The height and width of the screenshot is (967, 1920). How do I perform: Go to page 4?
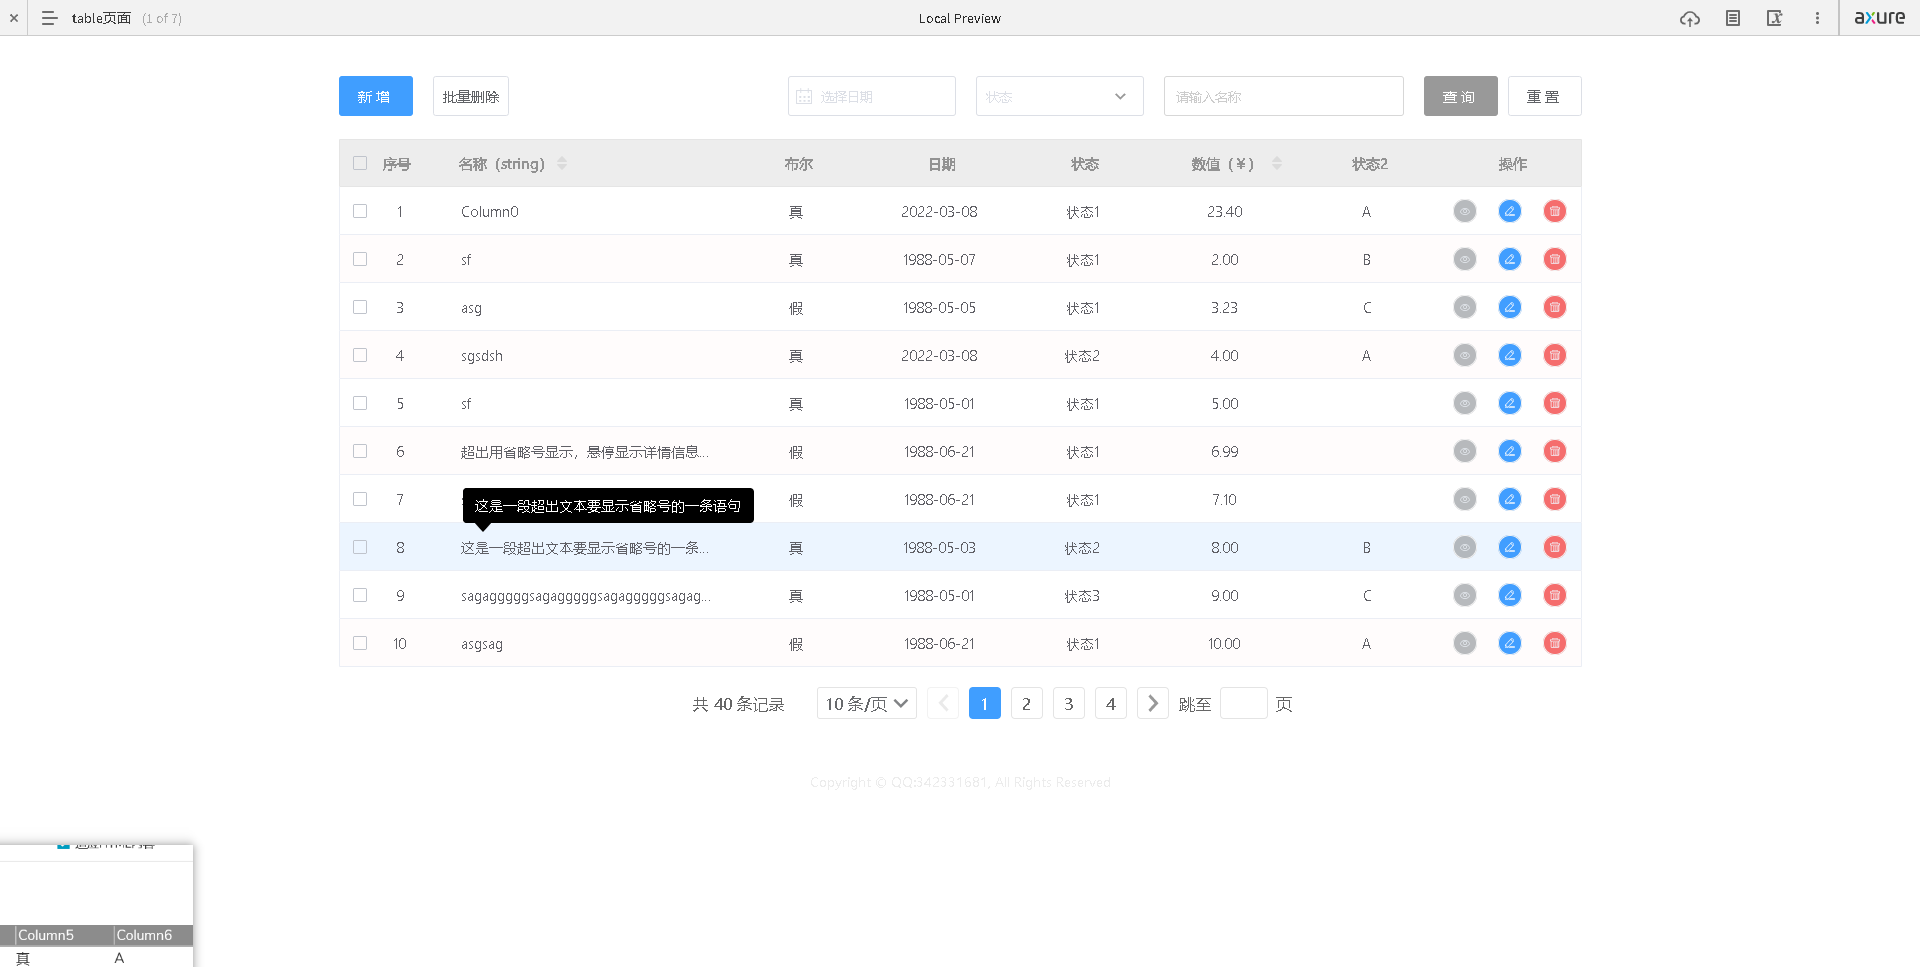(x=1111, y=704)
